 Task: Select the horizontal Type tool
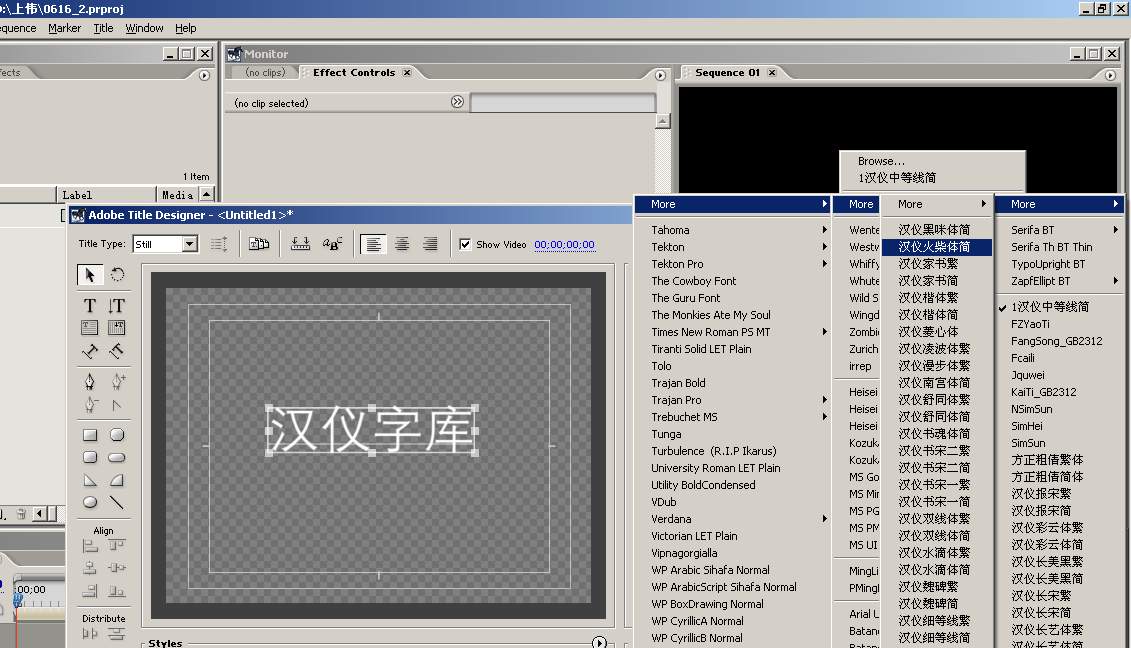89,305
